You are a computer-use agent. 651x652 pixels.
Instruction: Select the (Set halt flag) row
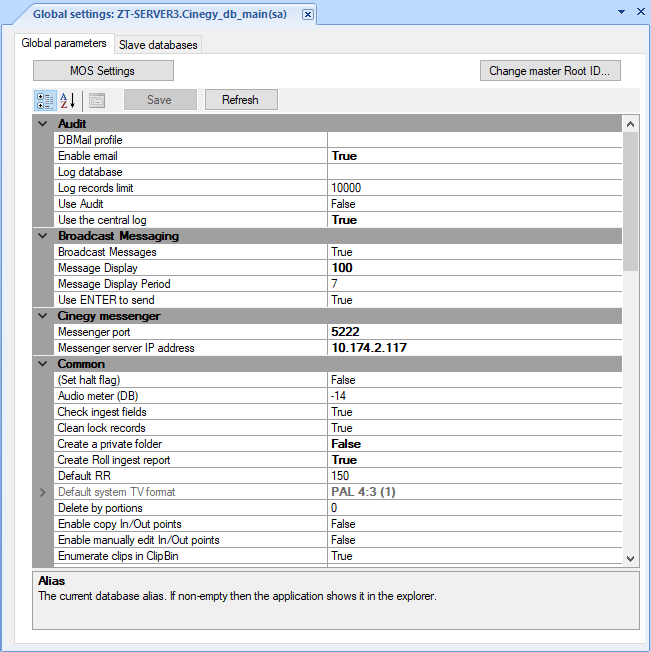(x=338, y=380)
